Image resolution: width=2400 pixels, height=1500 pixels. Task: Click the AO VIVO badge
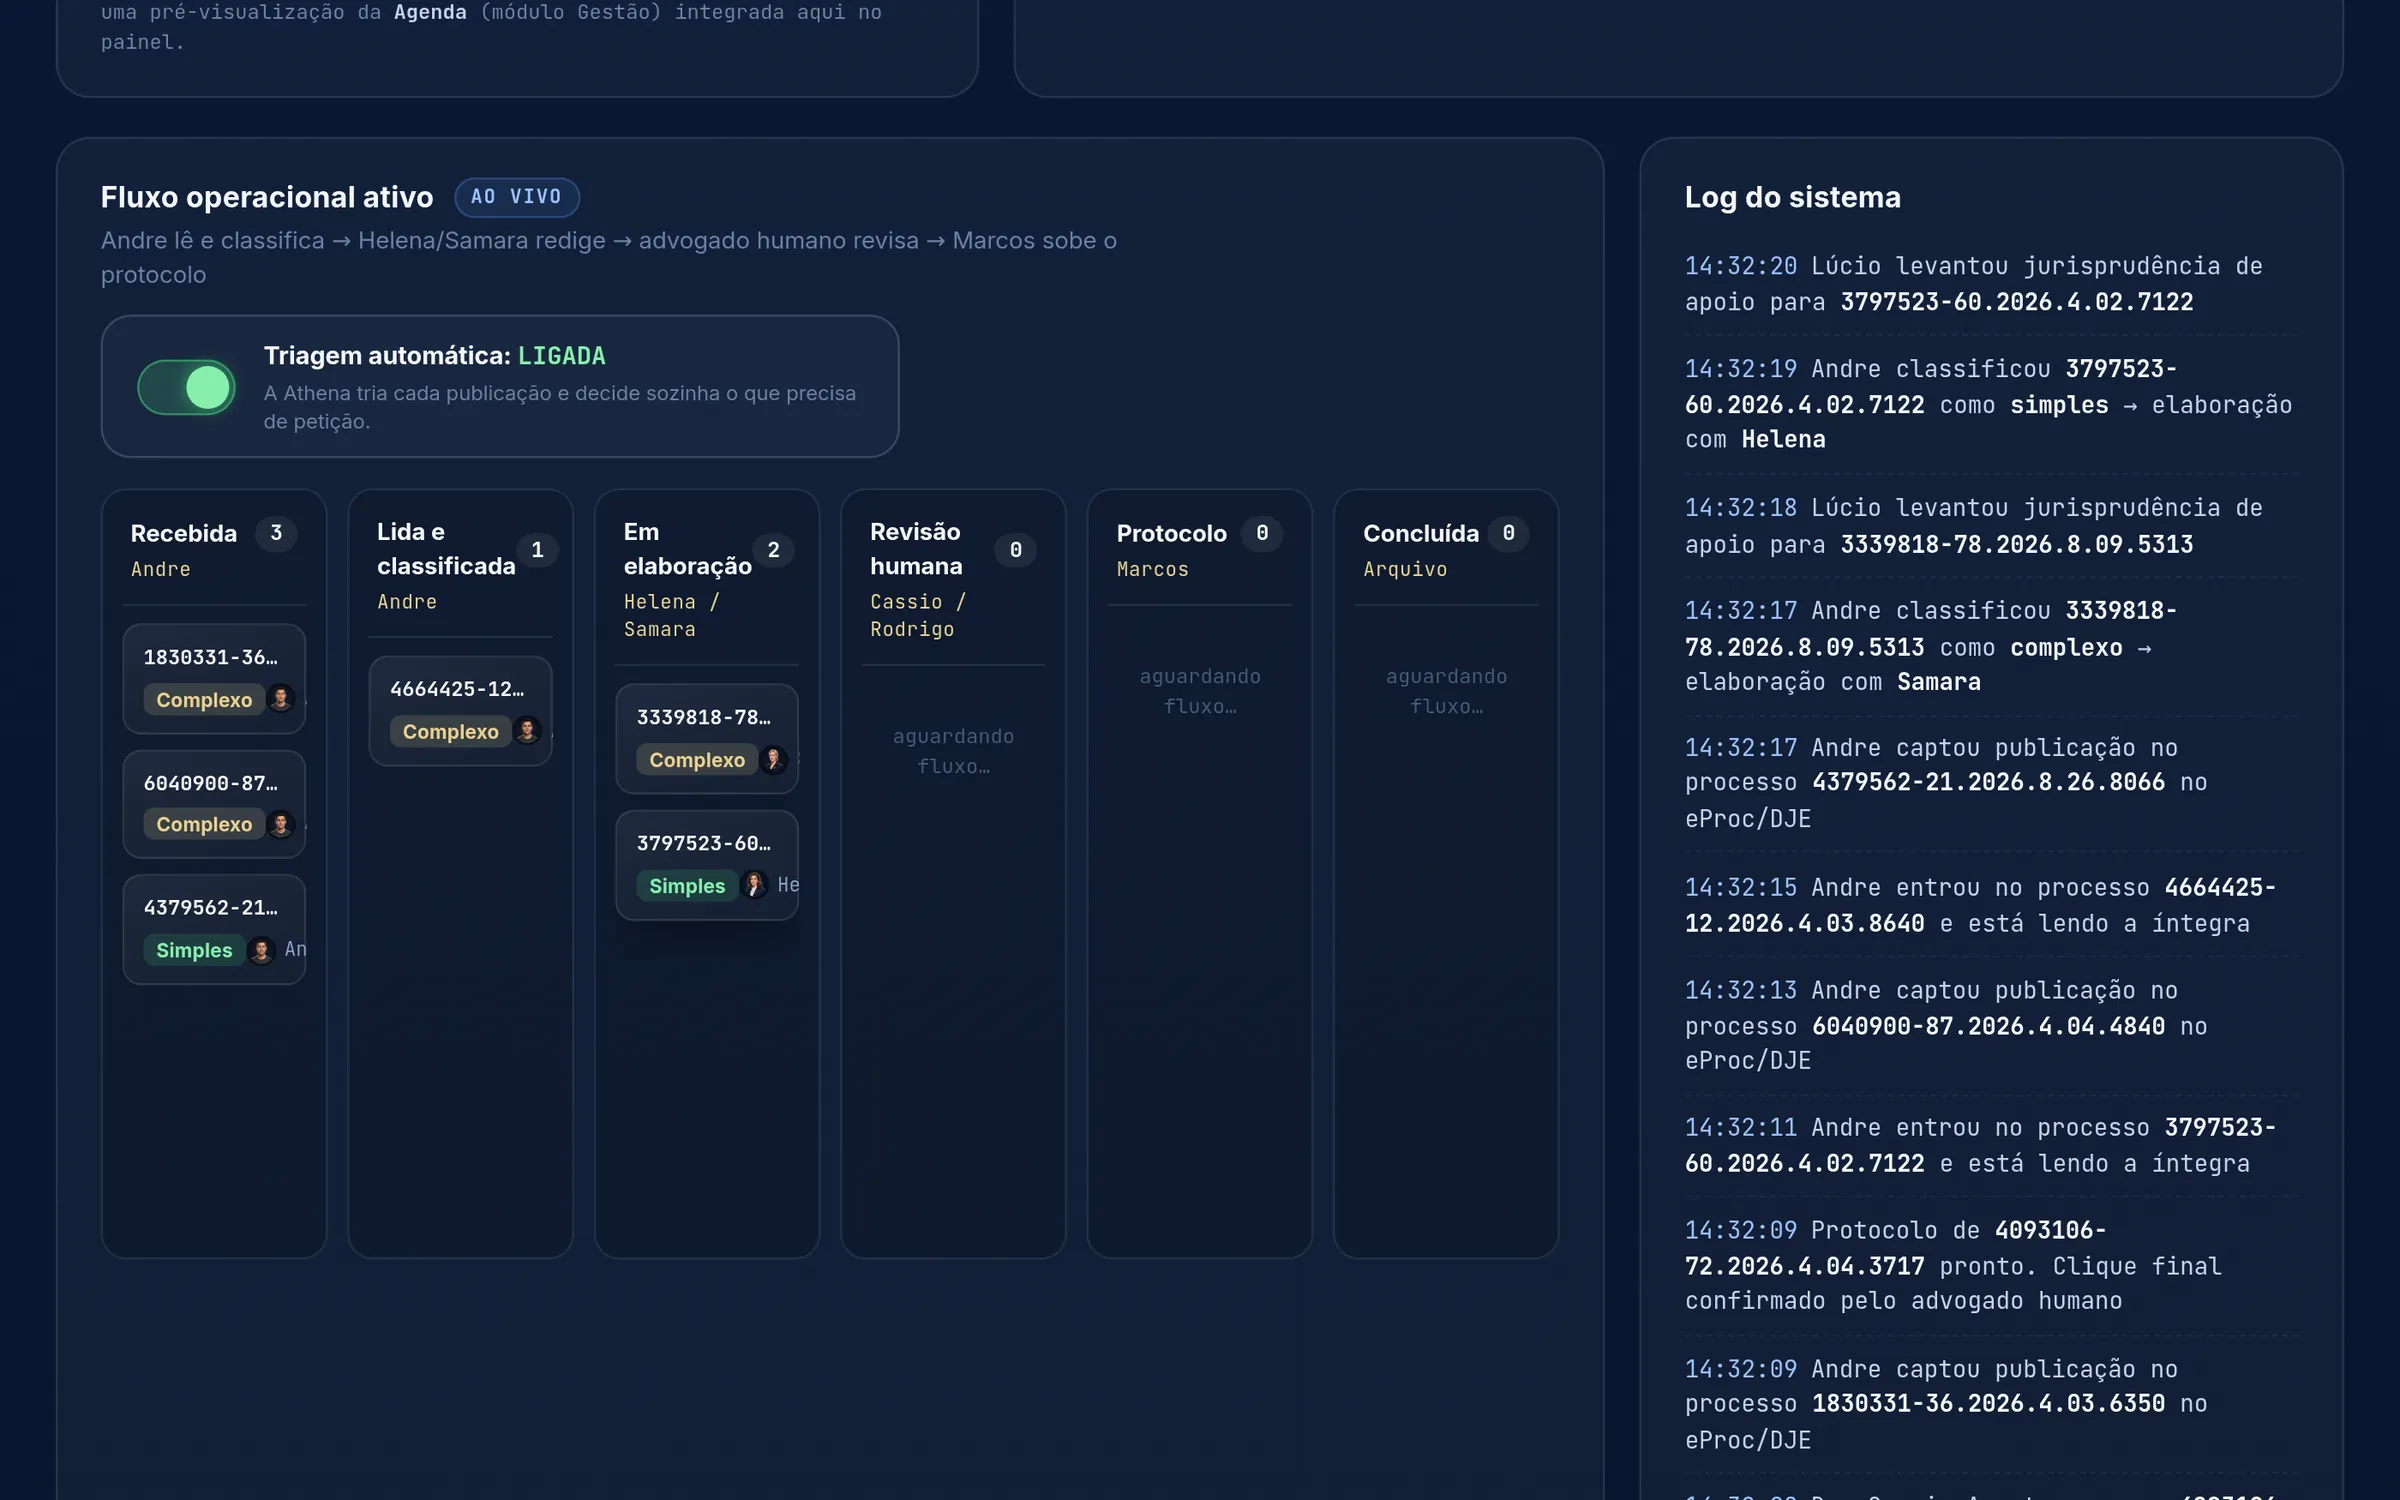pyautogui.click(x=516, y=197)
